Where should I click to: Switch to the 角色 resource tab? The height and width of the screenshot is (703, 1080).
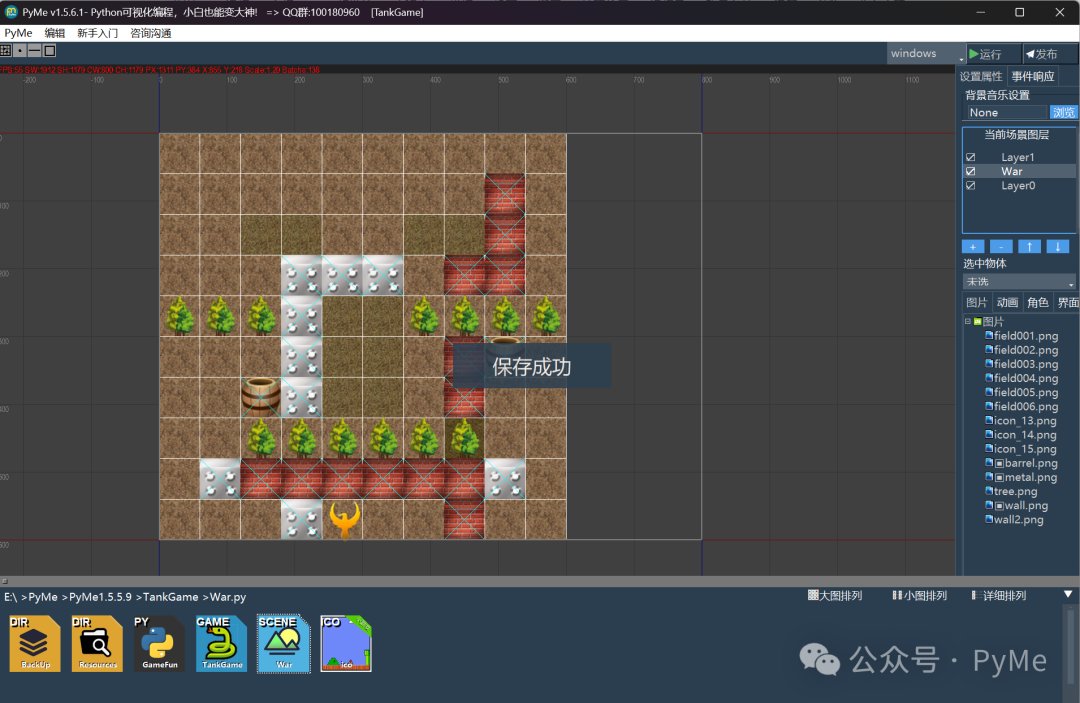click(x=1037, y=302)
